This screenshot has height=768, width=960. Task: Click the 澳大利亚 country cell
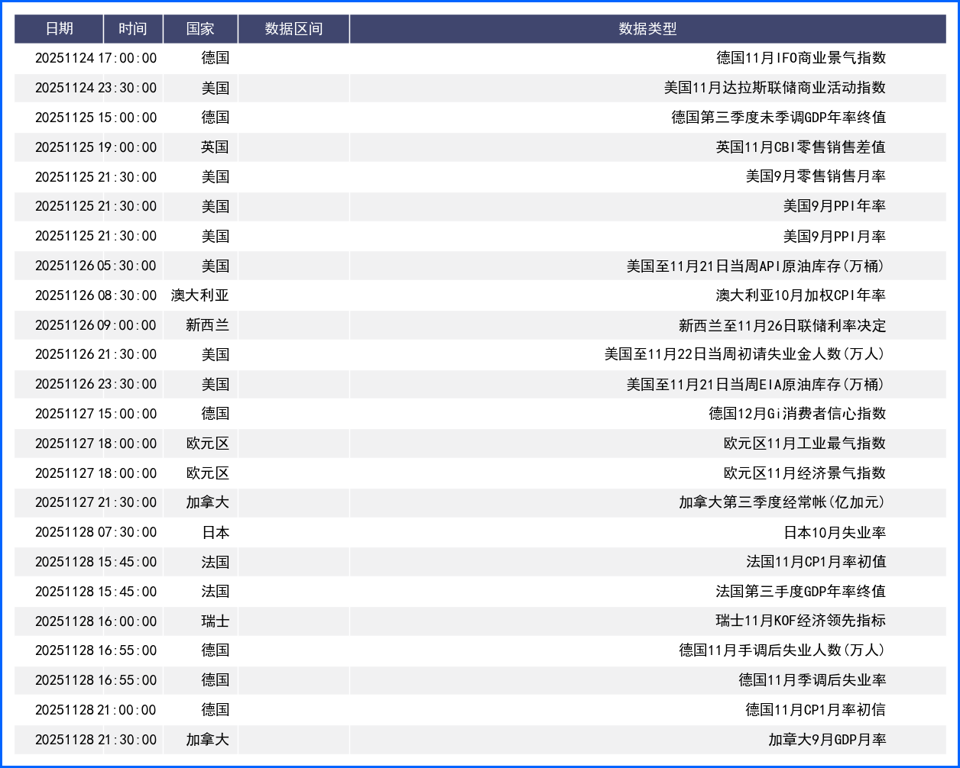click(x=200, y=295)
